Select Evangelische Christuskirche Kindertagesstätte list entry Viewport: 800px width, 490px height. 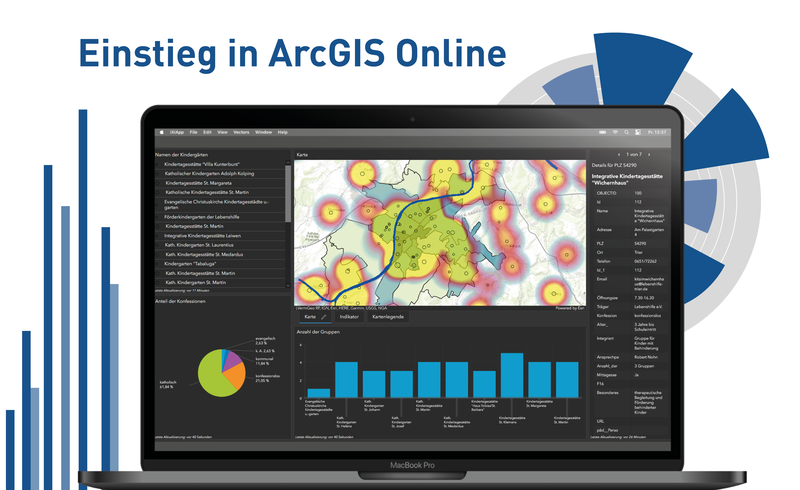coord(220,205)
